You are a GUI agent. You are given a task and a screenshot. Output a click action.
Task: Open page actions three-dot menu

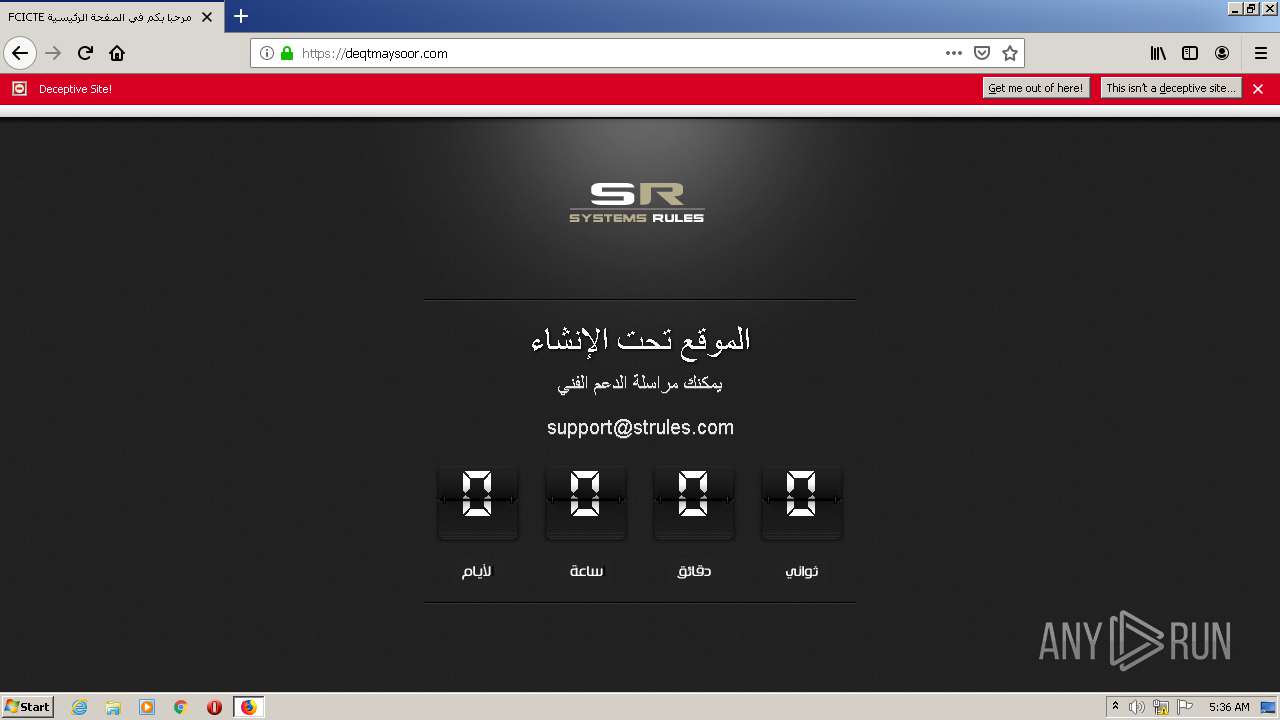[954, 53]
